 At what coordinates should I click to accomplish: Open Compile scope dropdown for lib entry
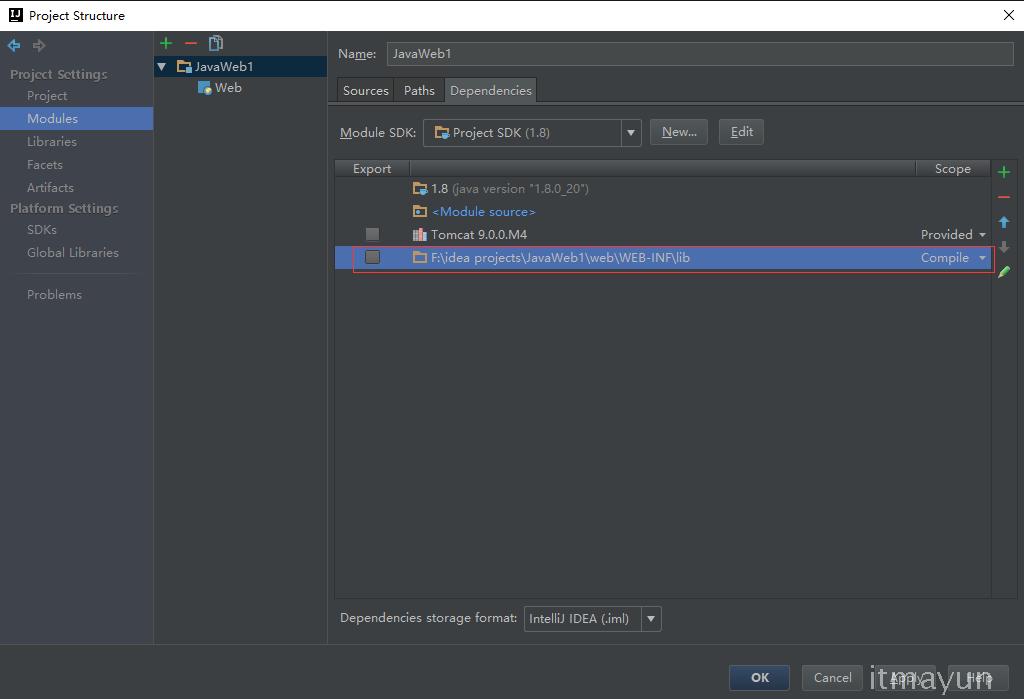[x=982, y=258]
